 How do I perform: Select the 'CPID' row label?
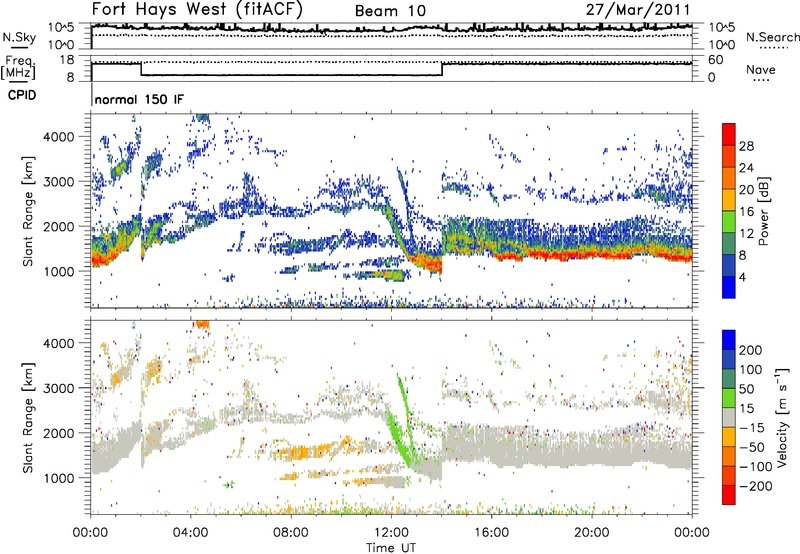22,95
